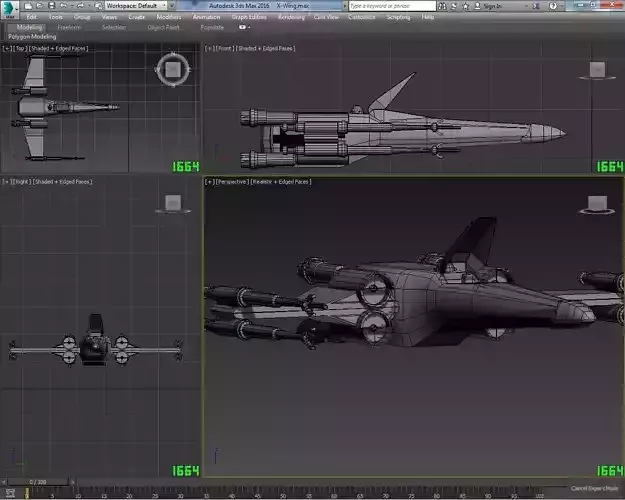The height and width of the screenshot is (500, 625).
Task: Click the Front viewport [+] general menu
Action: coord(210,48)
